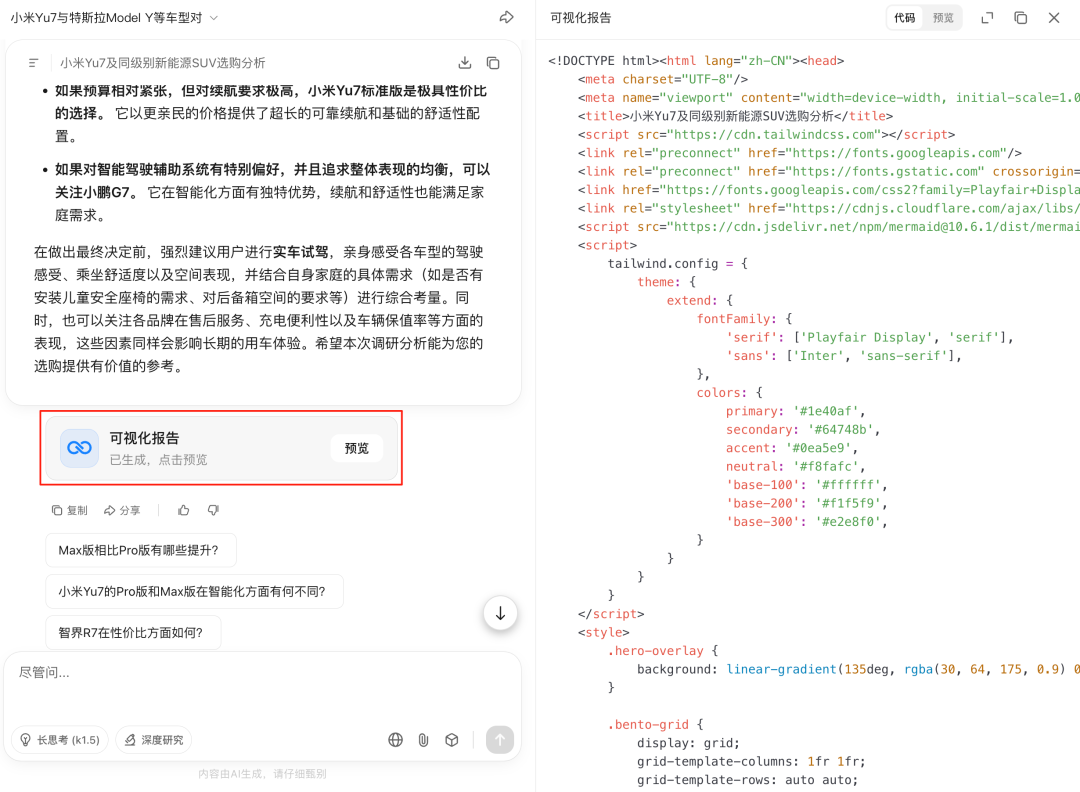Click the globe web search icon
Viewport: 1080px width, 792px height.
click(395, 740)
